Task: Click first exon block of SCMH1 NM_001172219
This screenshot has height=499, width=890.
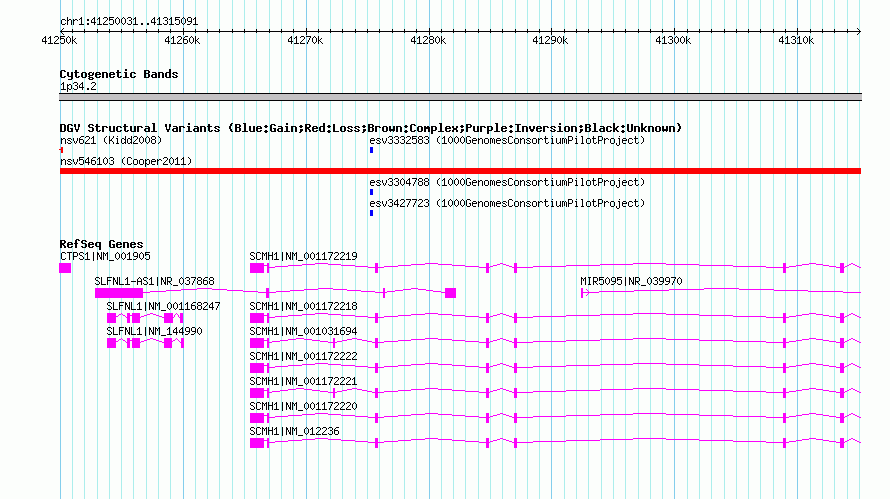Action: [x=257, y=268]
